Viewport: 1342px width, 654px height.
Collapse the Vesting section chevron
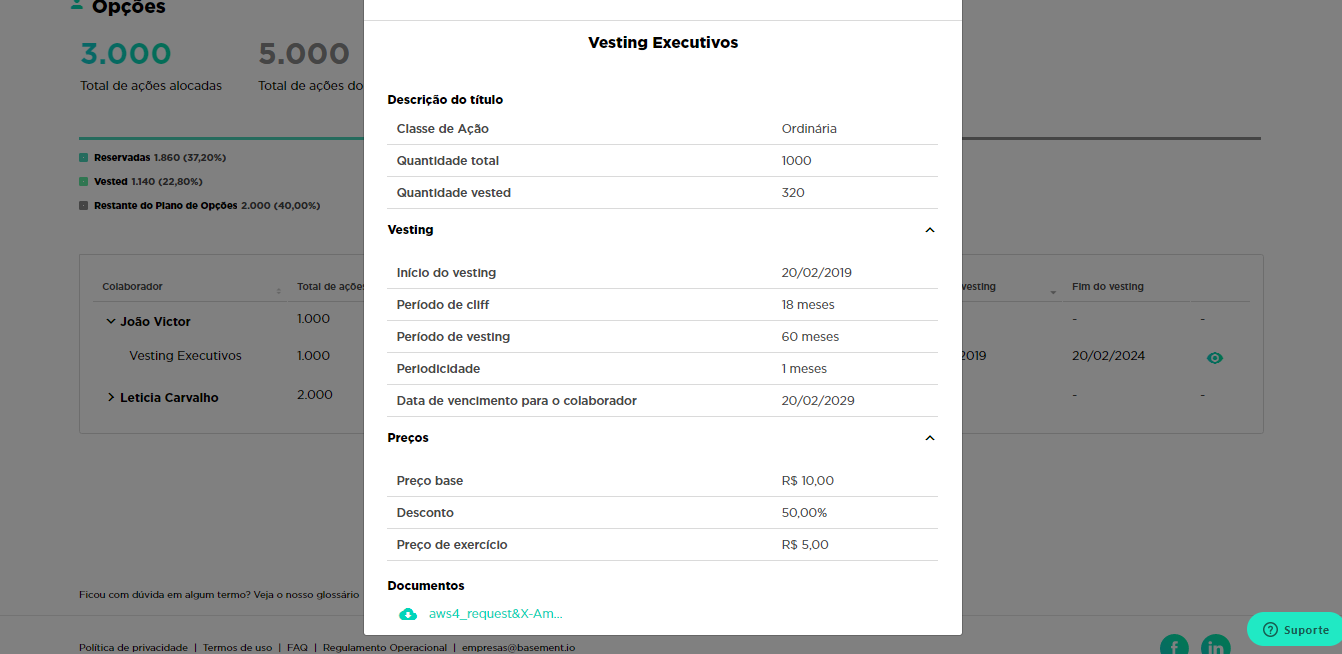(929, 230)
